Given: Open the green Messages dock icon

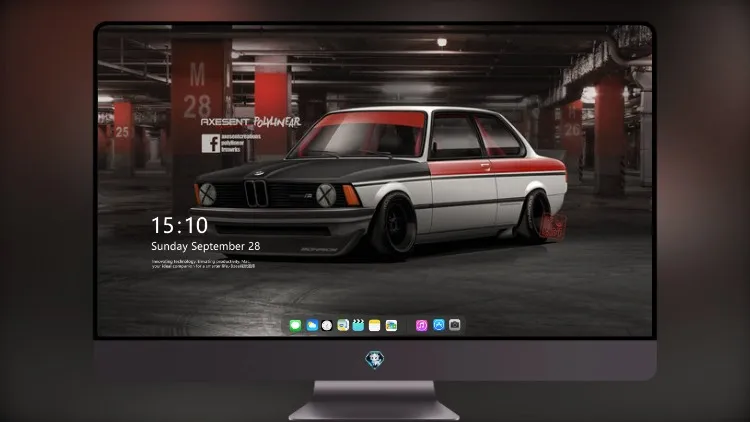Looking at the screenshot, I should tap(296, 326).
